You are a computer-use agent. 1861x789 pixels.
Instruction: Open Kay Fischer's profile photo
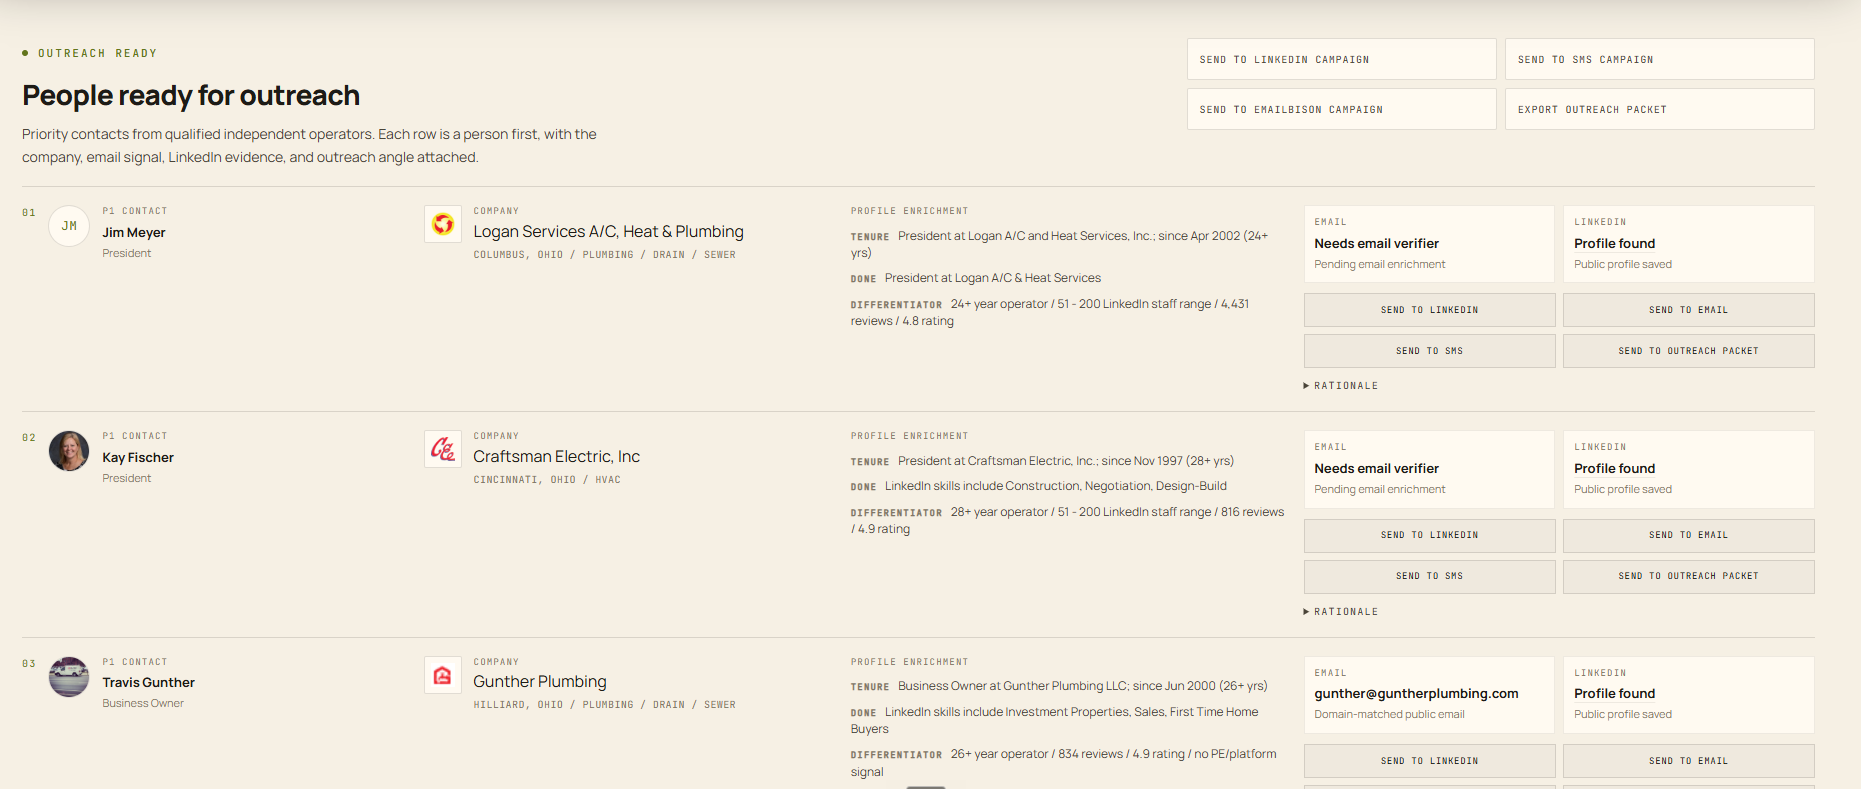click(x=69, y=451)
